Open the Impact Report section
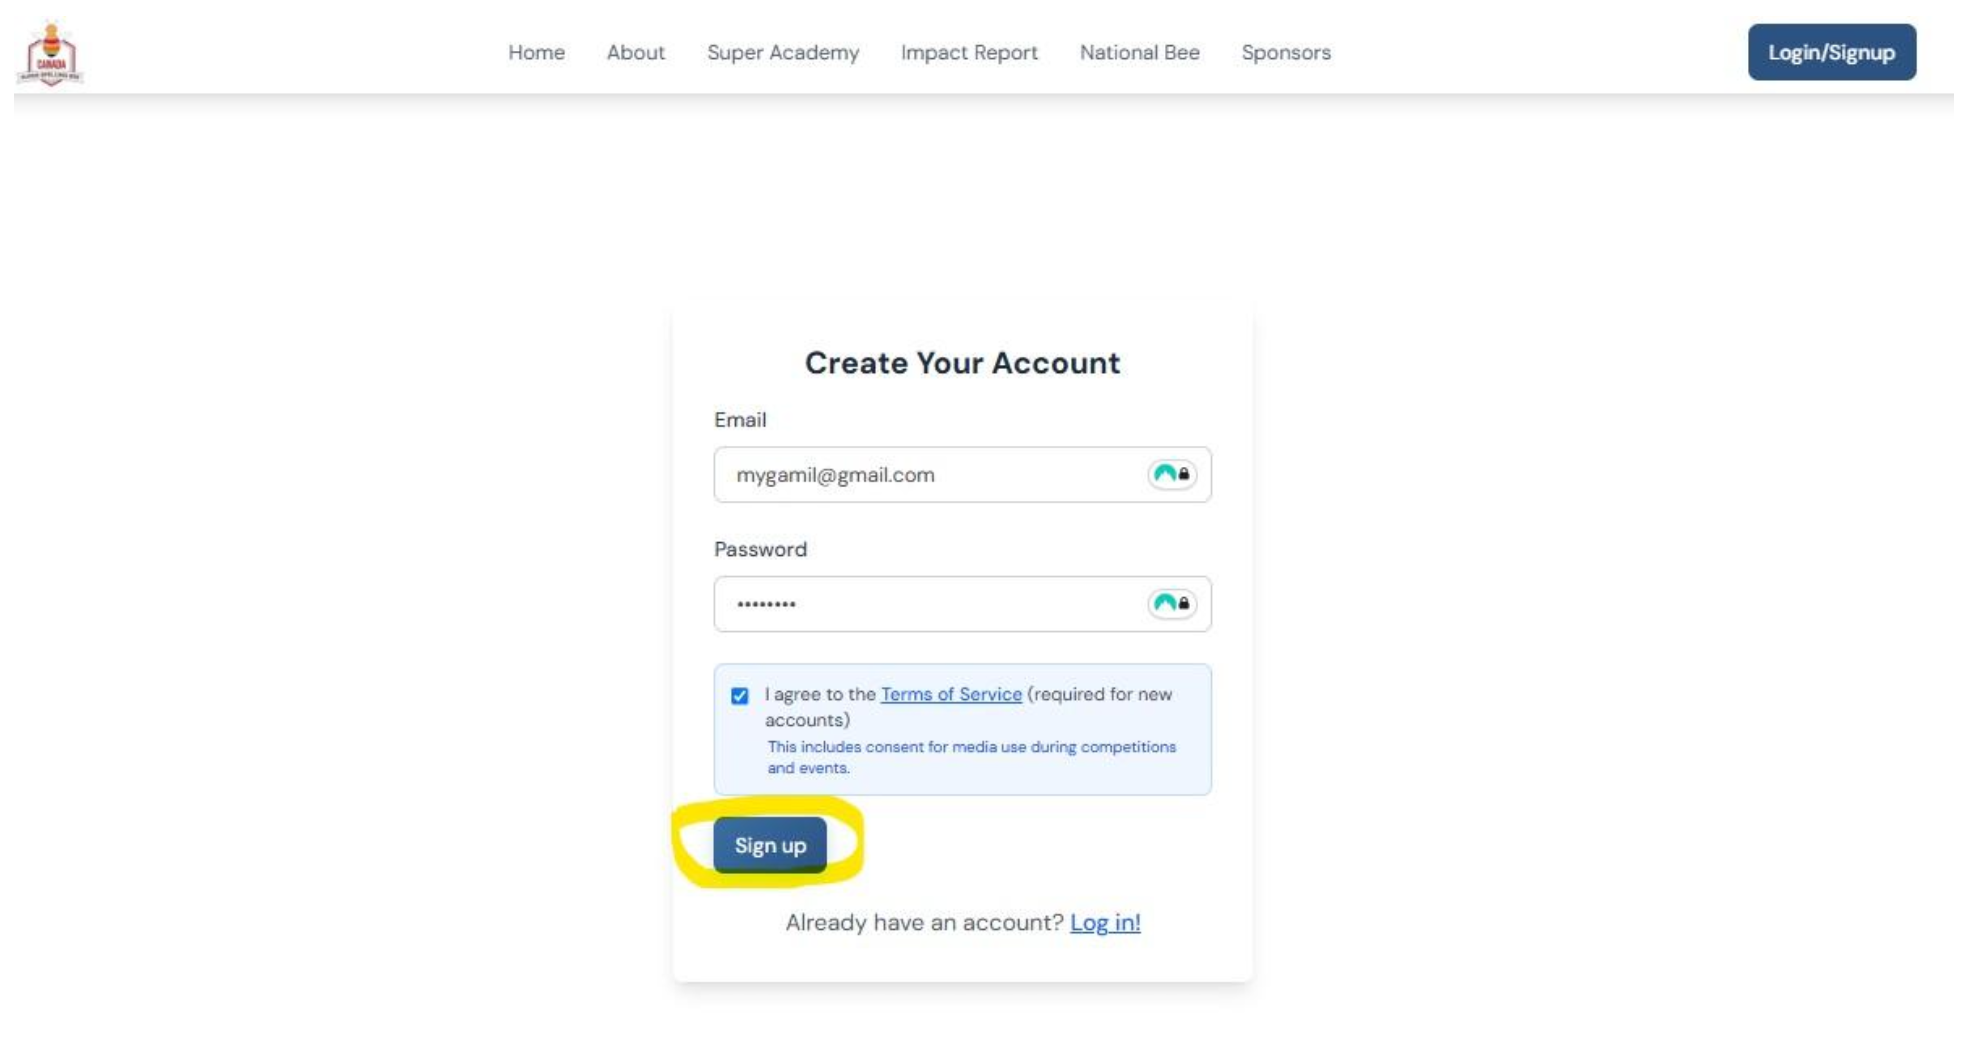Viewport: 1988px width, 1062px height. pyautogui.click(x=968, y=53)
